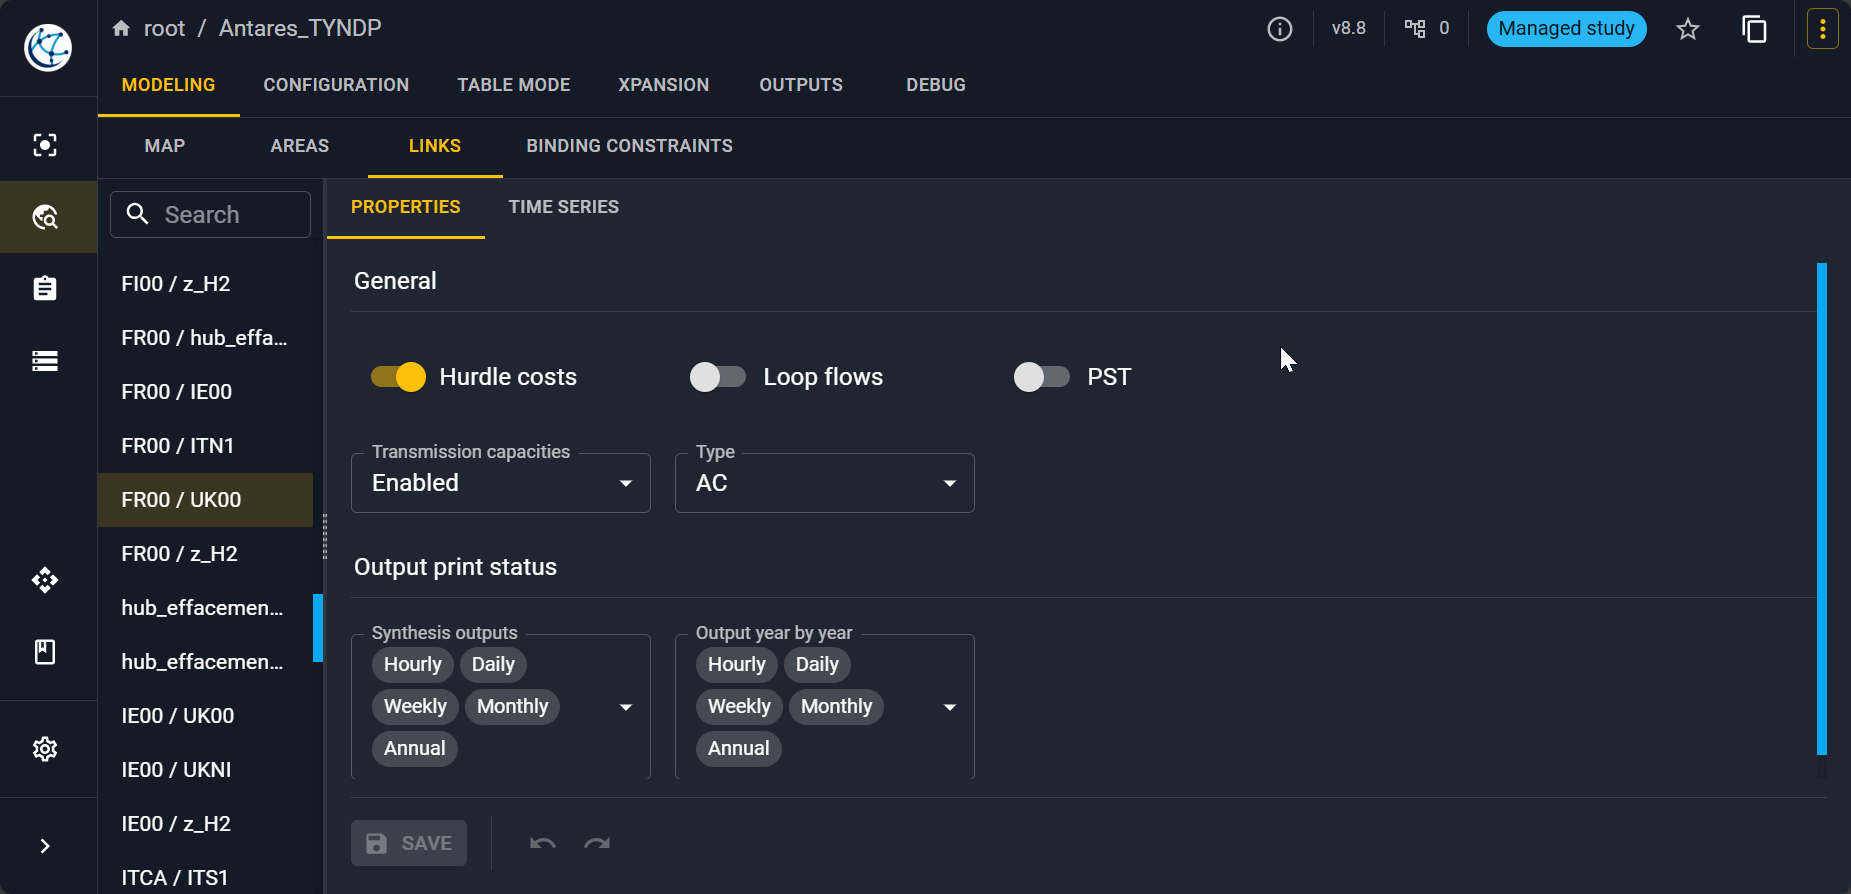Select link FR00 / UK00

pyautogui.click(x=206, y=500)
